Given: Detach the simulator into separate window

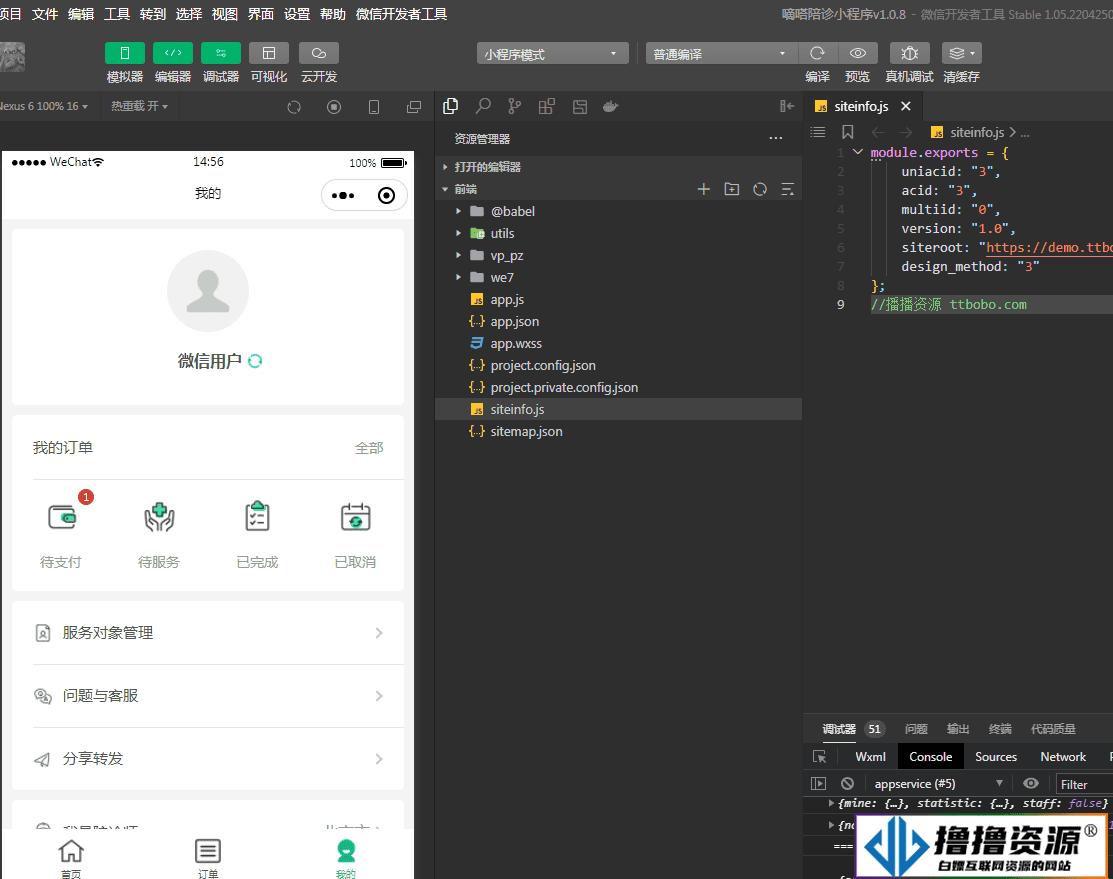Looking at the screenshot, I should pos(414,107).
